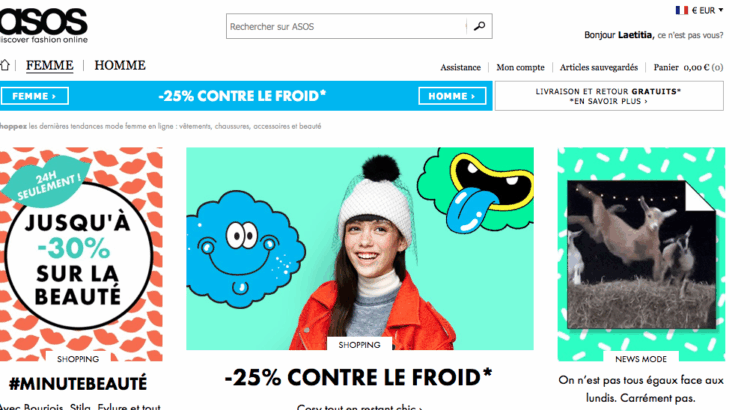The image size is (750, 410).
Task: Open the jumping goats news image
Action: 641,254
